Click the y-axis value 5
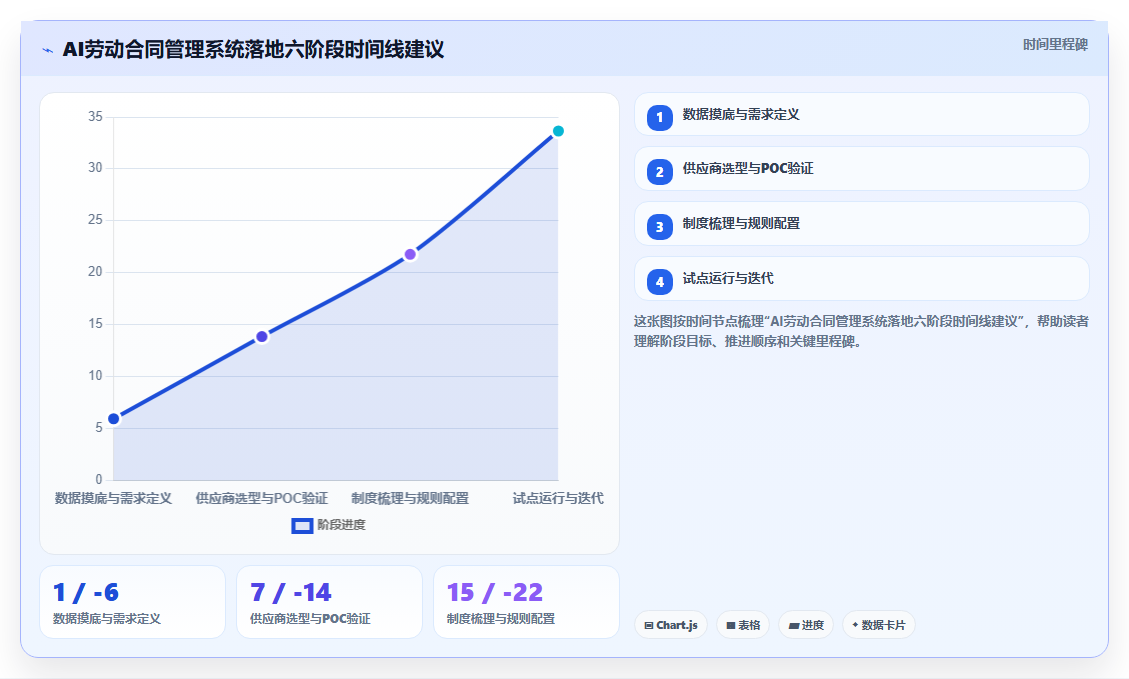The height and width of the screenshot is (679, 1129). 99,428
